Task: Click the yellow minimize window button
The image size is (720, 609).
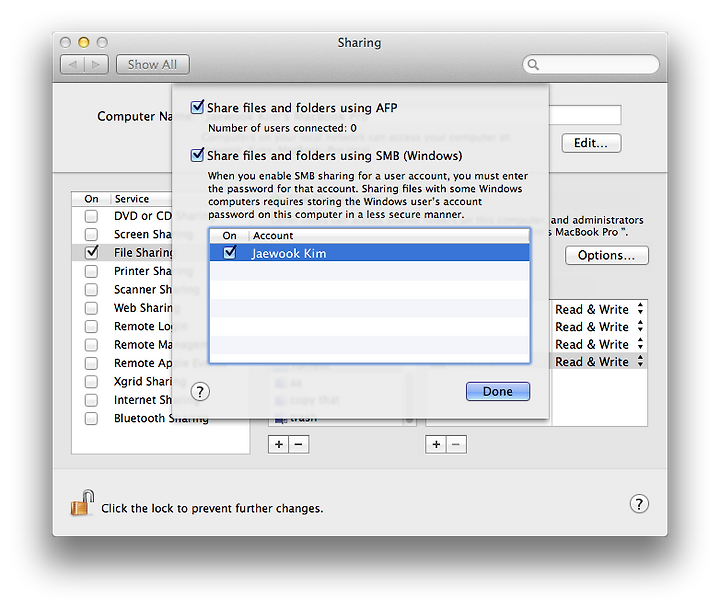Action: pos(84,42)
